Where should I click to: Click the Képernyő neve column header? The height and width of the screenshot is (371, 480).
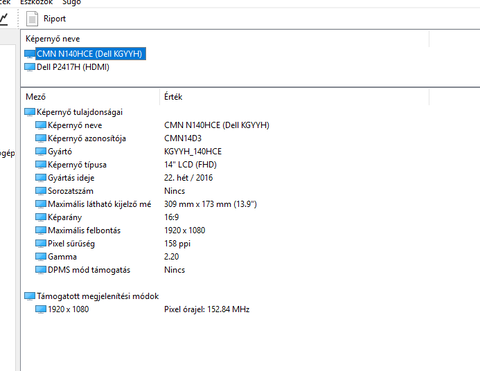tap(53, 39)
